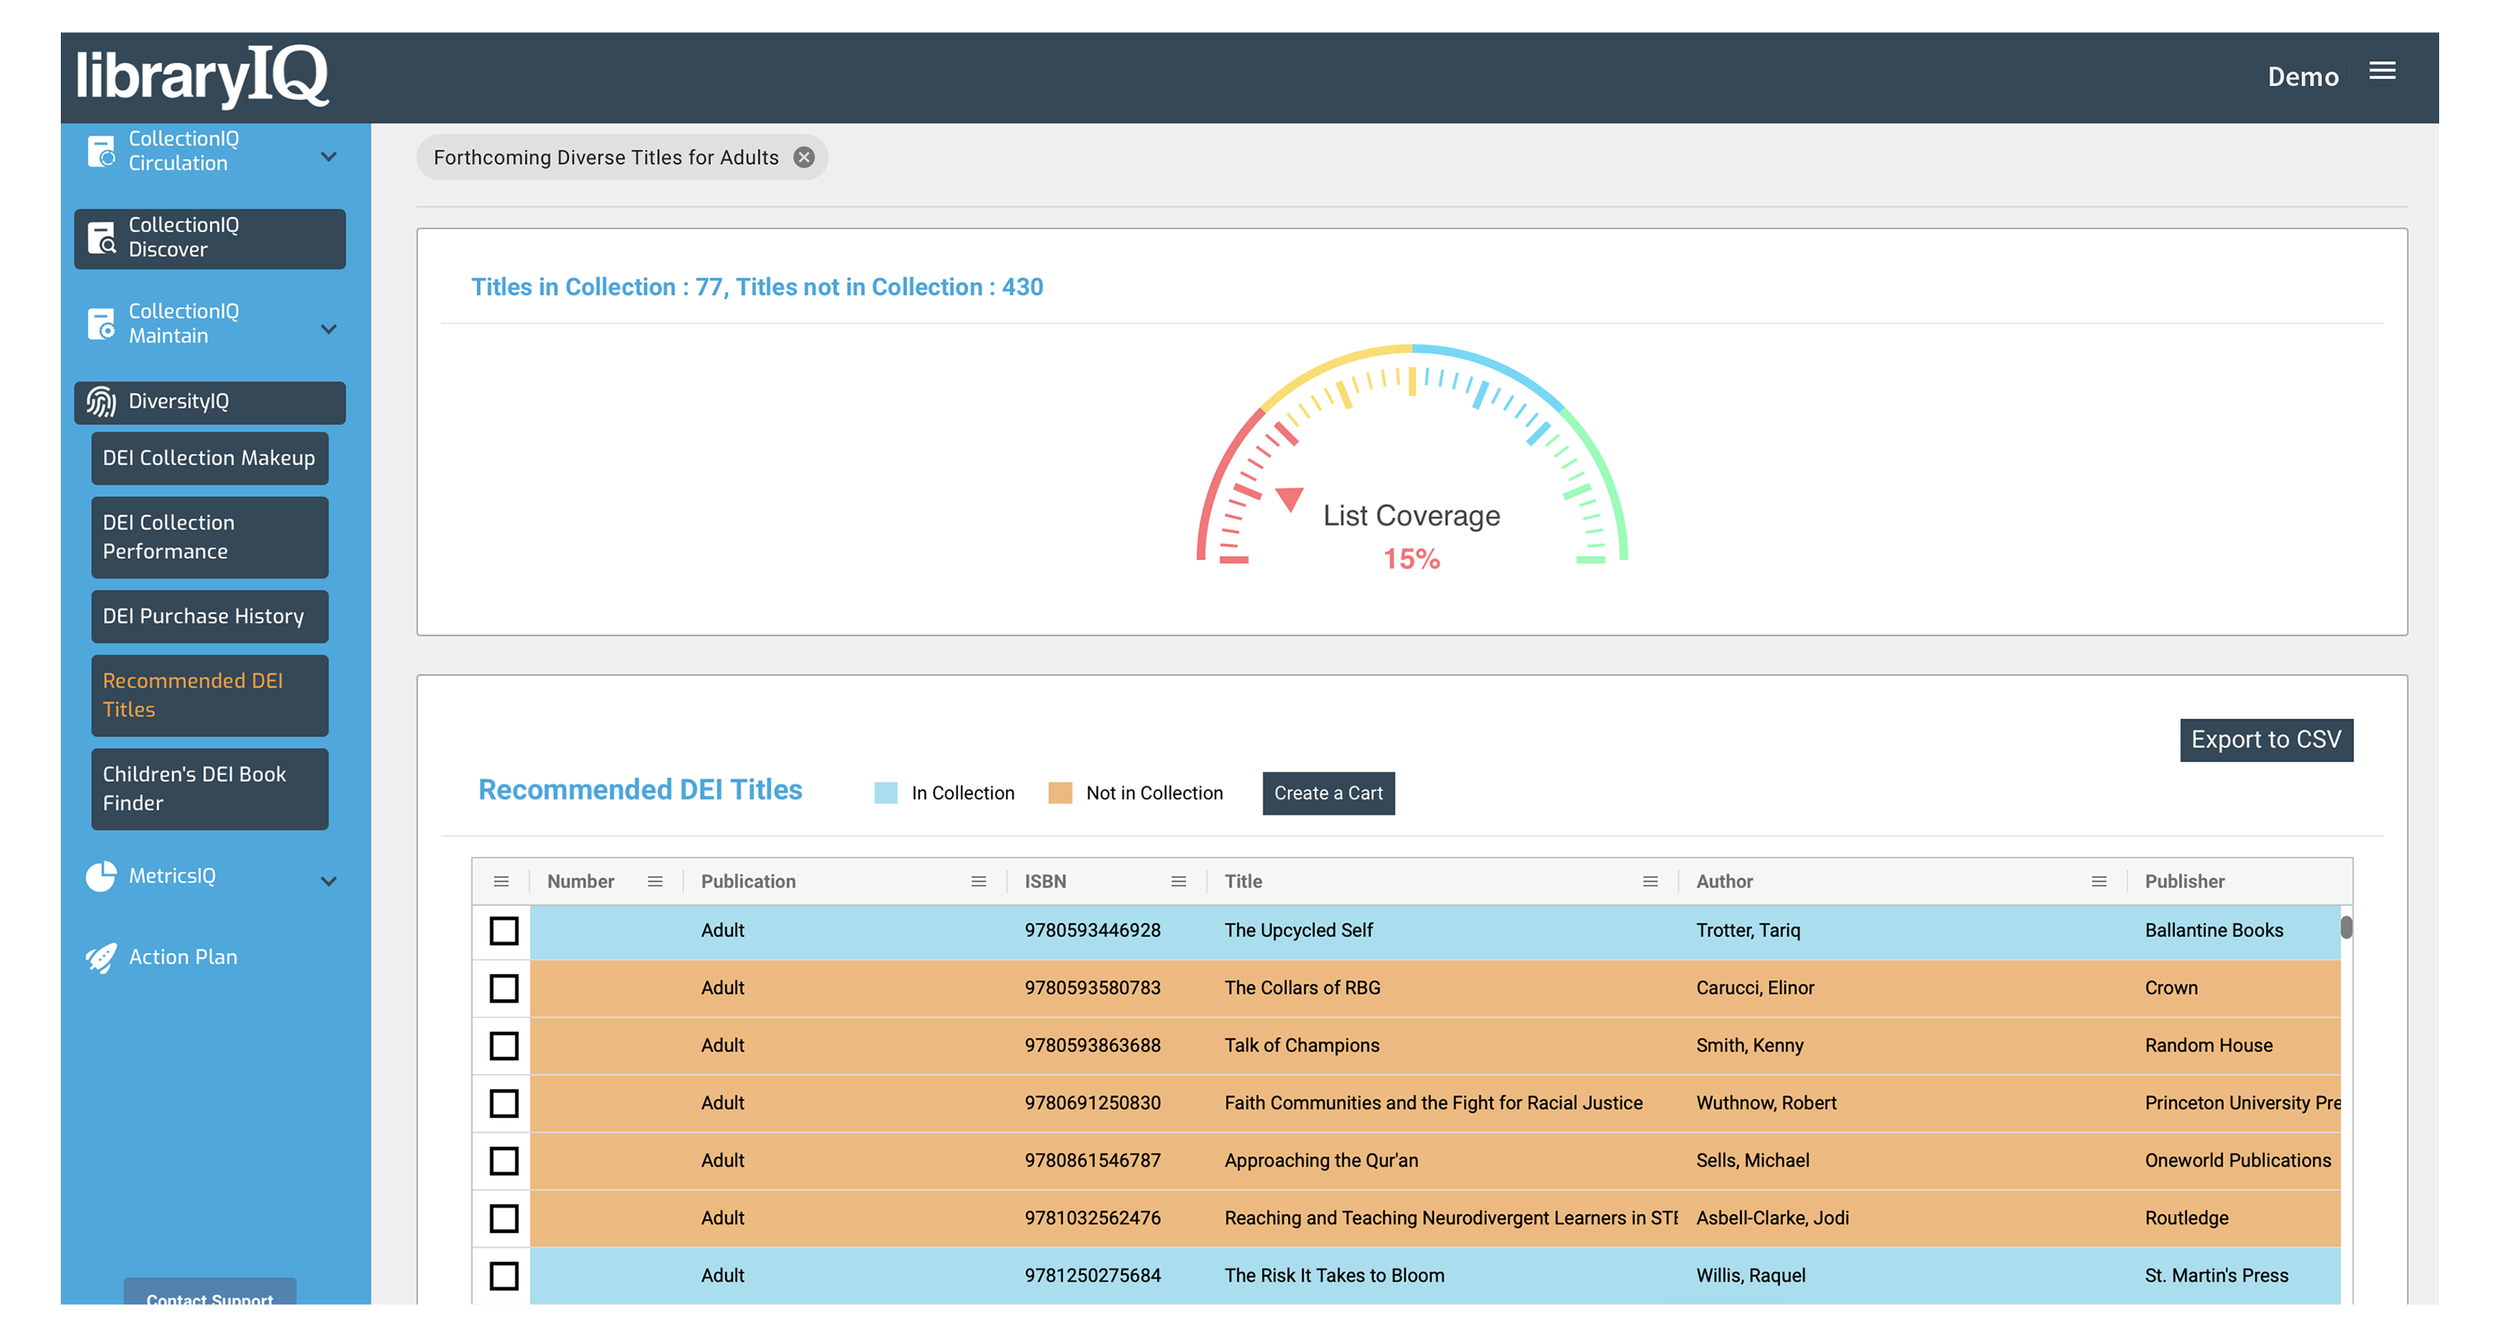Click the table vertical scrollbar thumb
This screenshot has height=1337, width=2500.
(x=2346, y=928)
